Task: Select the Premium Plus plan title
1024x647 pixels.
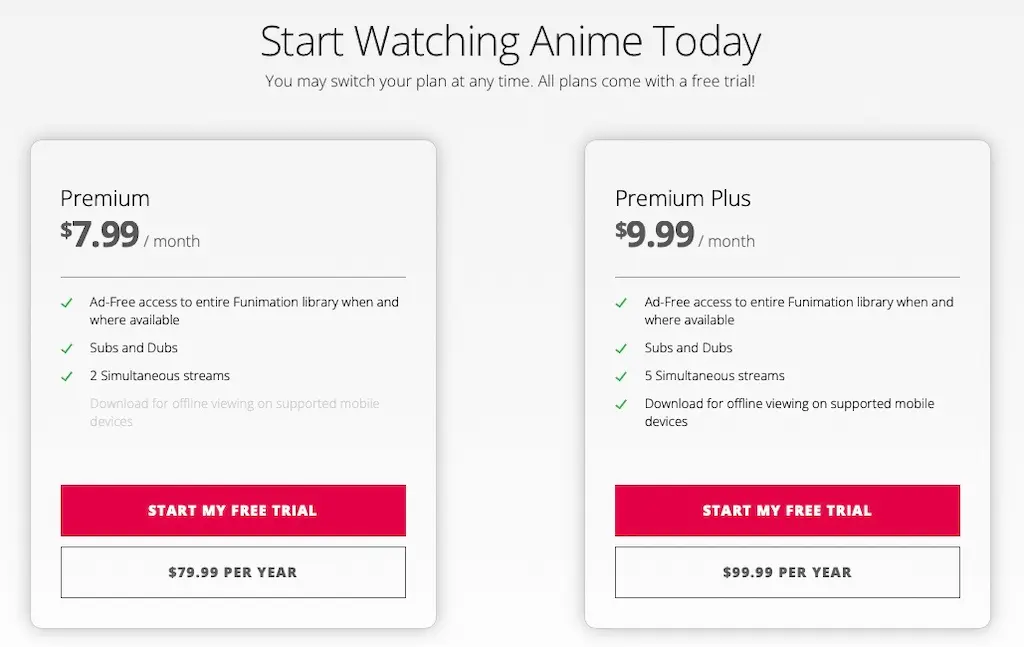Action: 682,198
